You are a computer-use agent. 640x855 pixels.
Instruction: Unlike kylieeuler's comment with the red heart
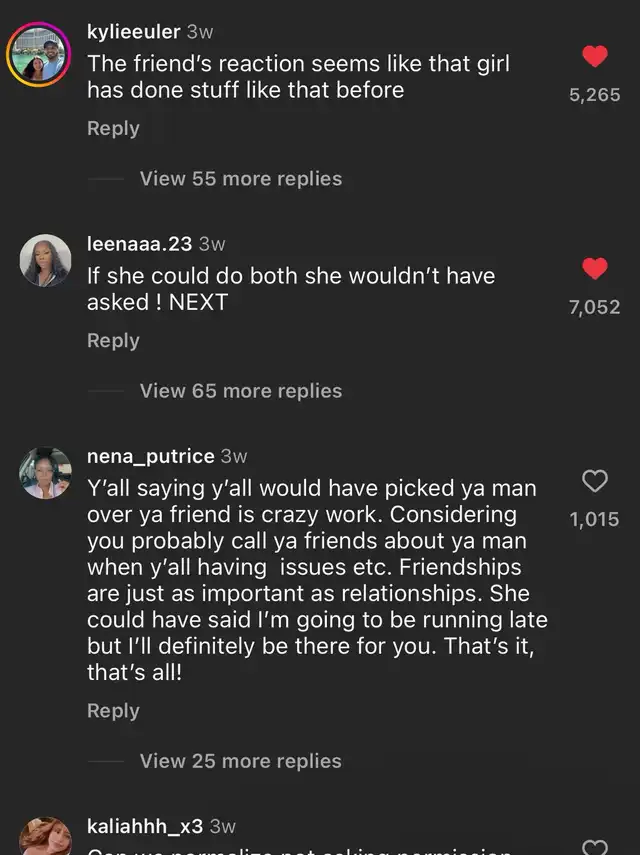(x=595, y=57)
